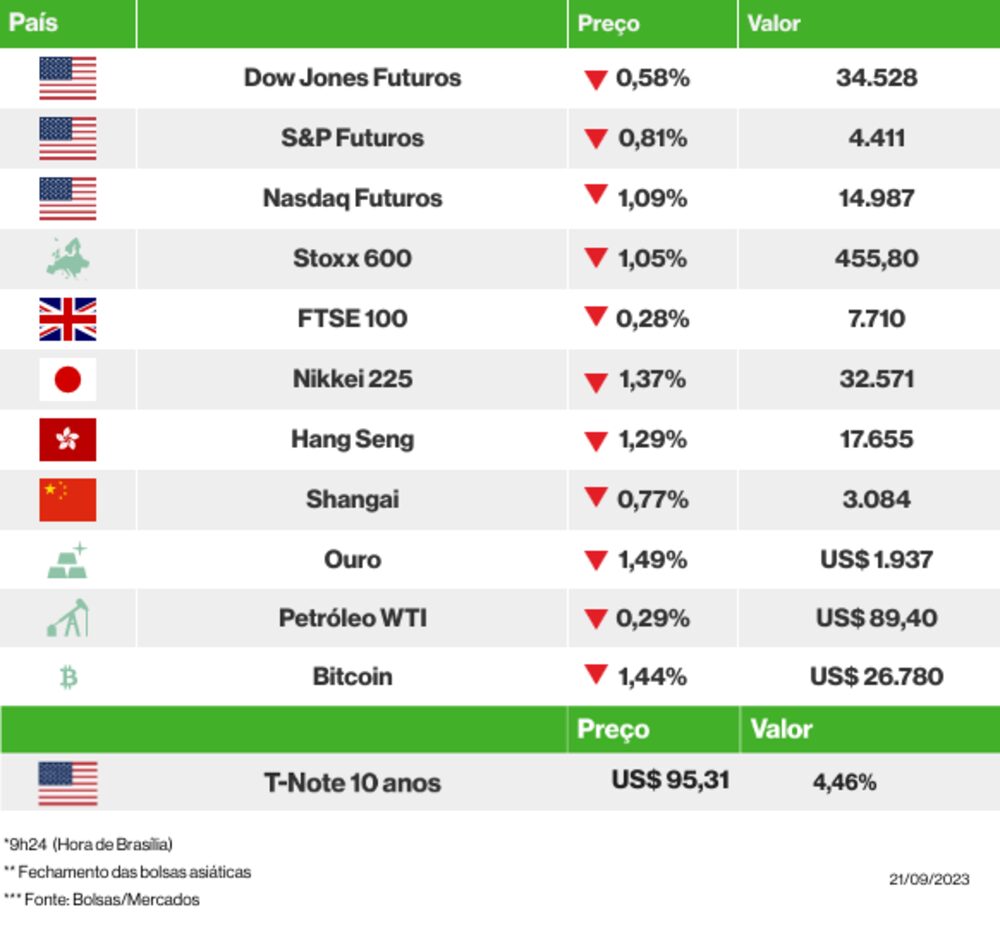Click the Bitcoin symbol icon
Viewport: 1000px width, 938px height.
click(x=69, y=678)
